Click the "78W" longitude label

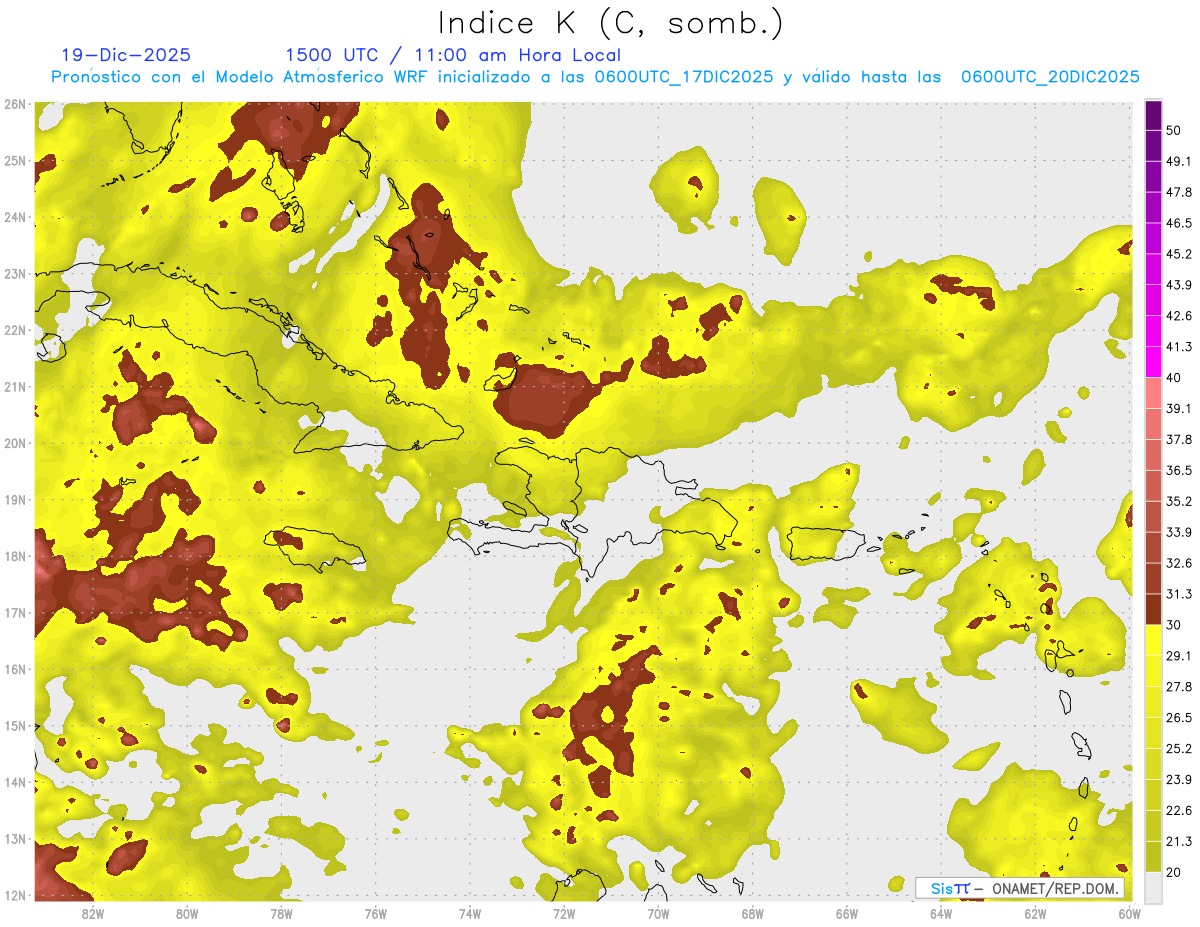[281, 913]
